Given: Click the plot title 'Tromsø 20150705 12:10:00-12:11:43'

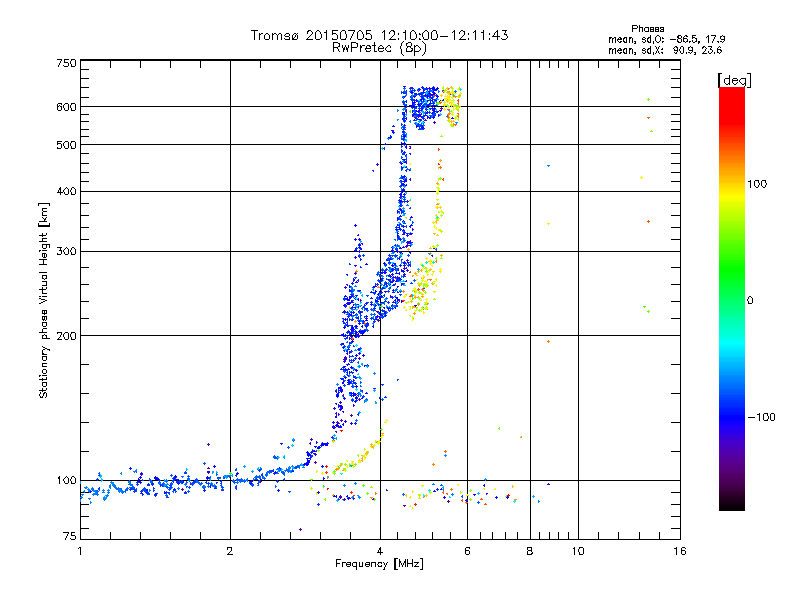Looking at the screenshot, I should pos(379,35).
